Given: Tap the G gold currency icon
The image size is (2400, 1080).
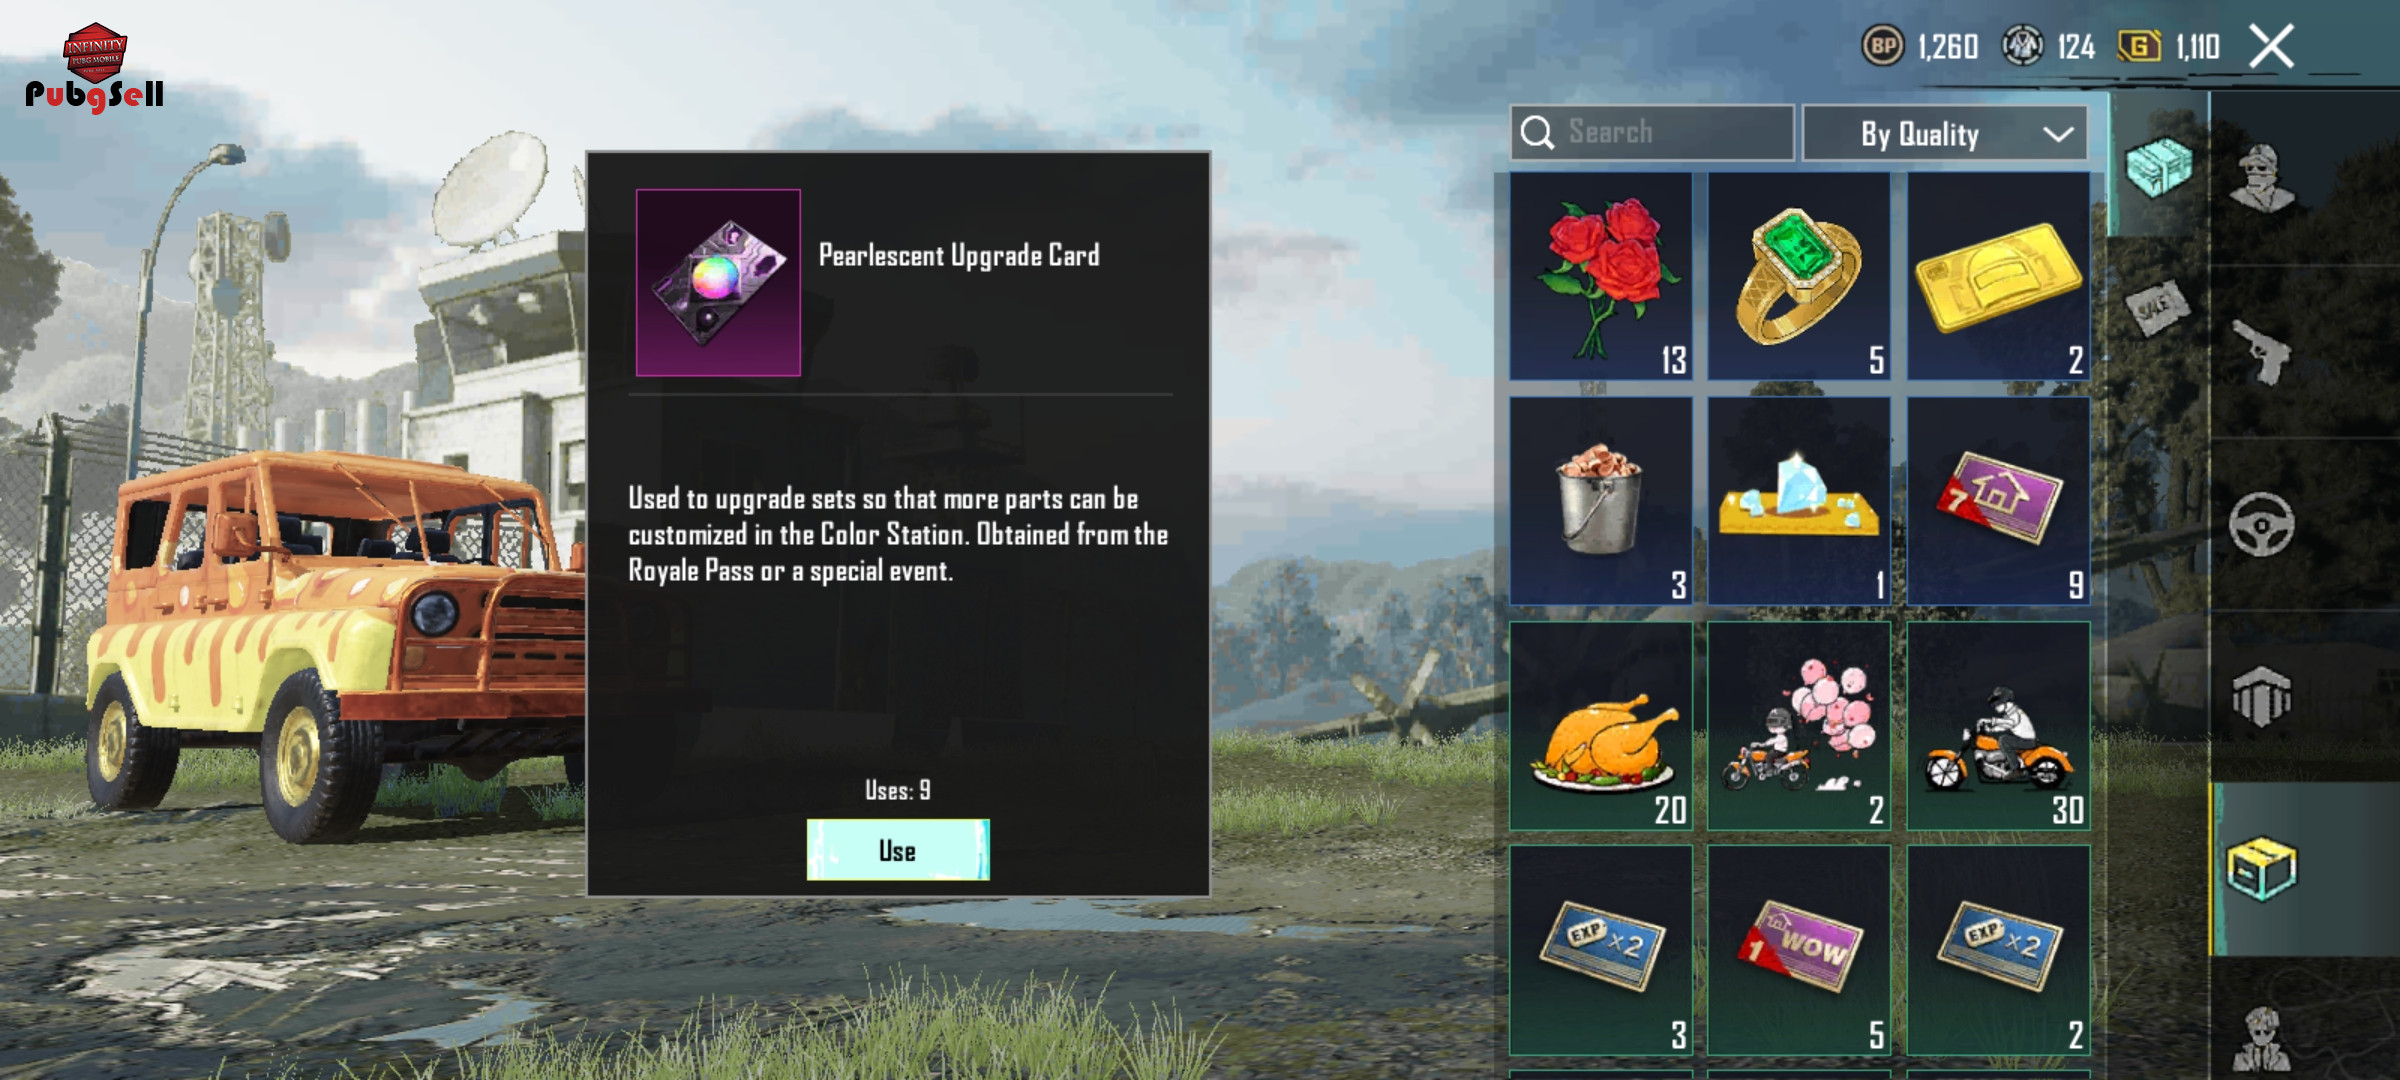Looking at the screenshot, I should pyautogui.click(x=2140, y=46).
